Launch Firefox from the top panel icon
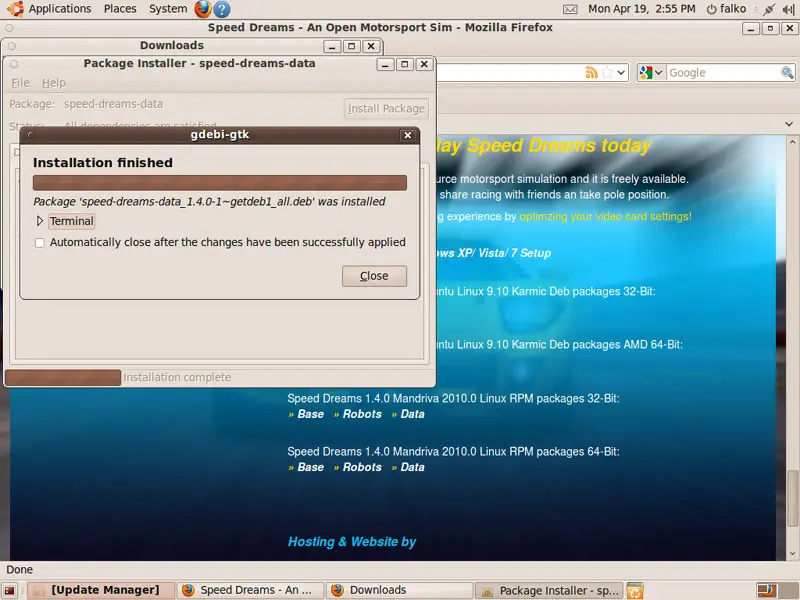Viewport: 800px width, 600px height. (203, 9)
